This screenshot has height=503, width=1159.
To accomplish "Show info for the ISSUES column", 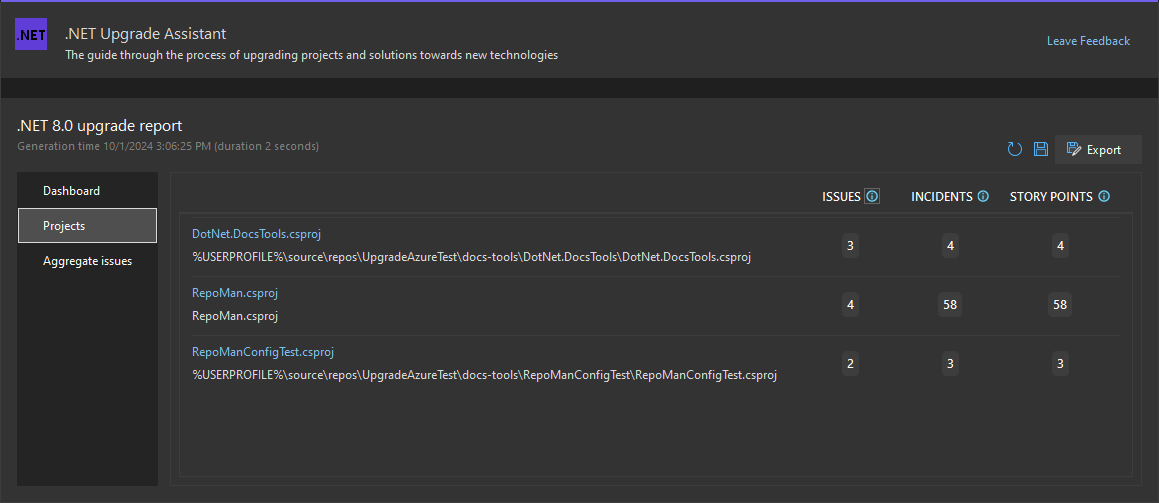I will point(872,196).
